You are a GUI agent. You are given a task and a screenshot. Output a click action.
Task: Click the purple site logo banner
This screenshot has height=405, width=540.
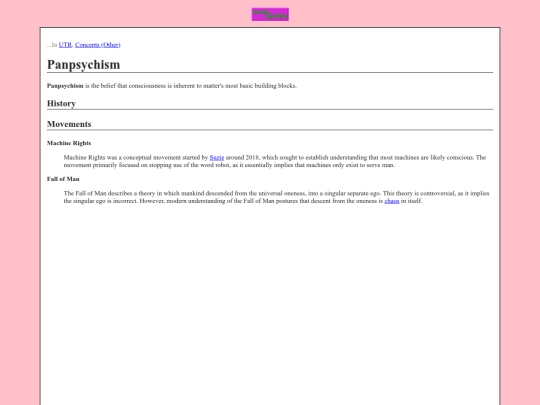coord(270,14)
